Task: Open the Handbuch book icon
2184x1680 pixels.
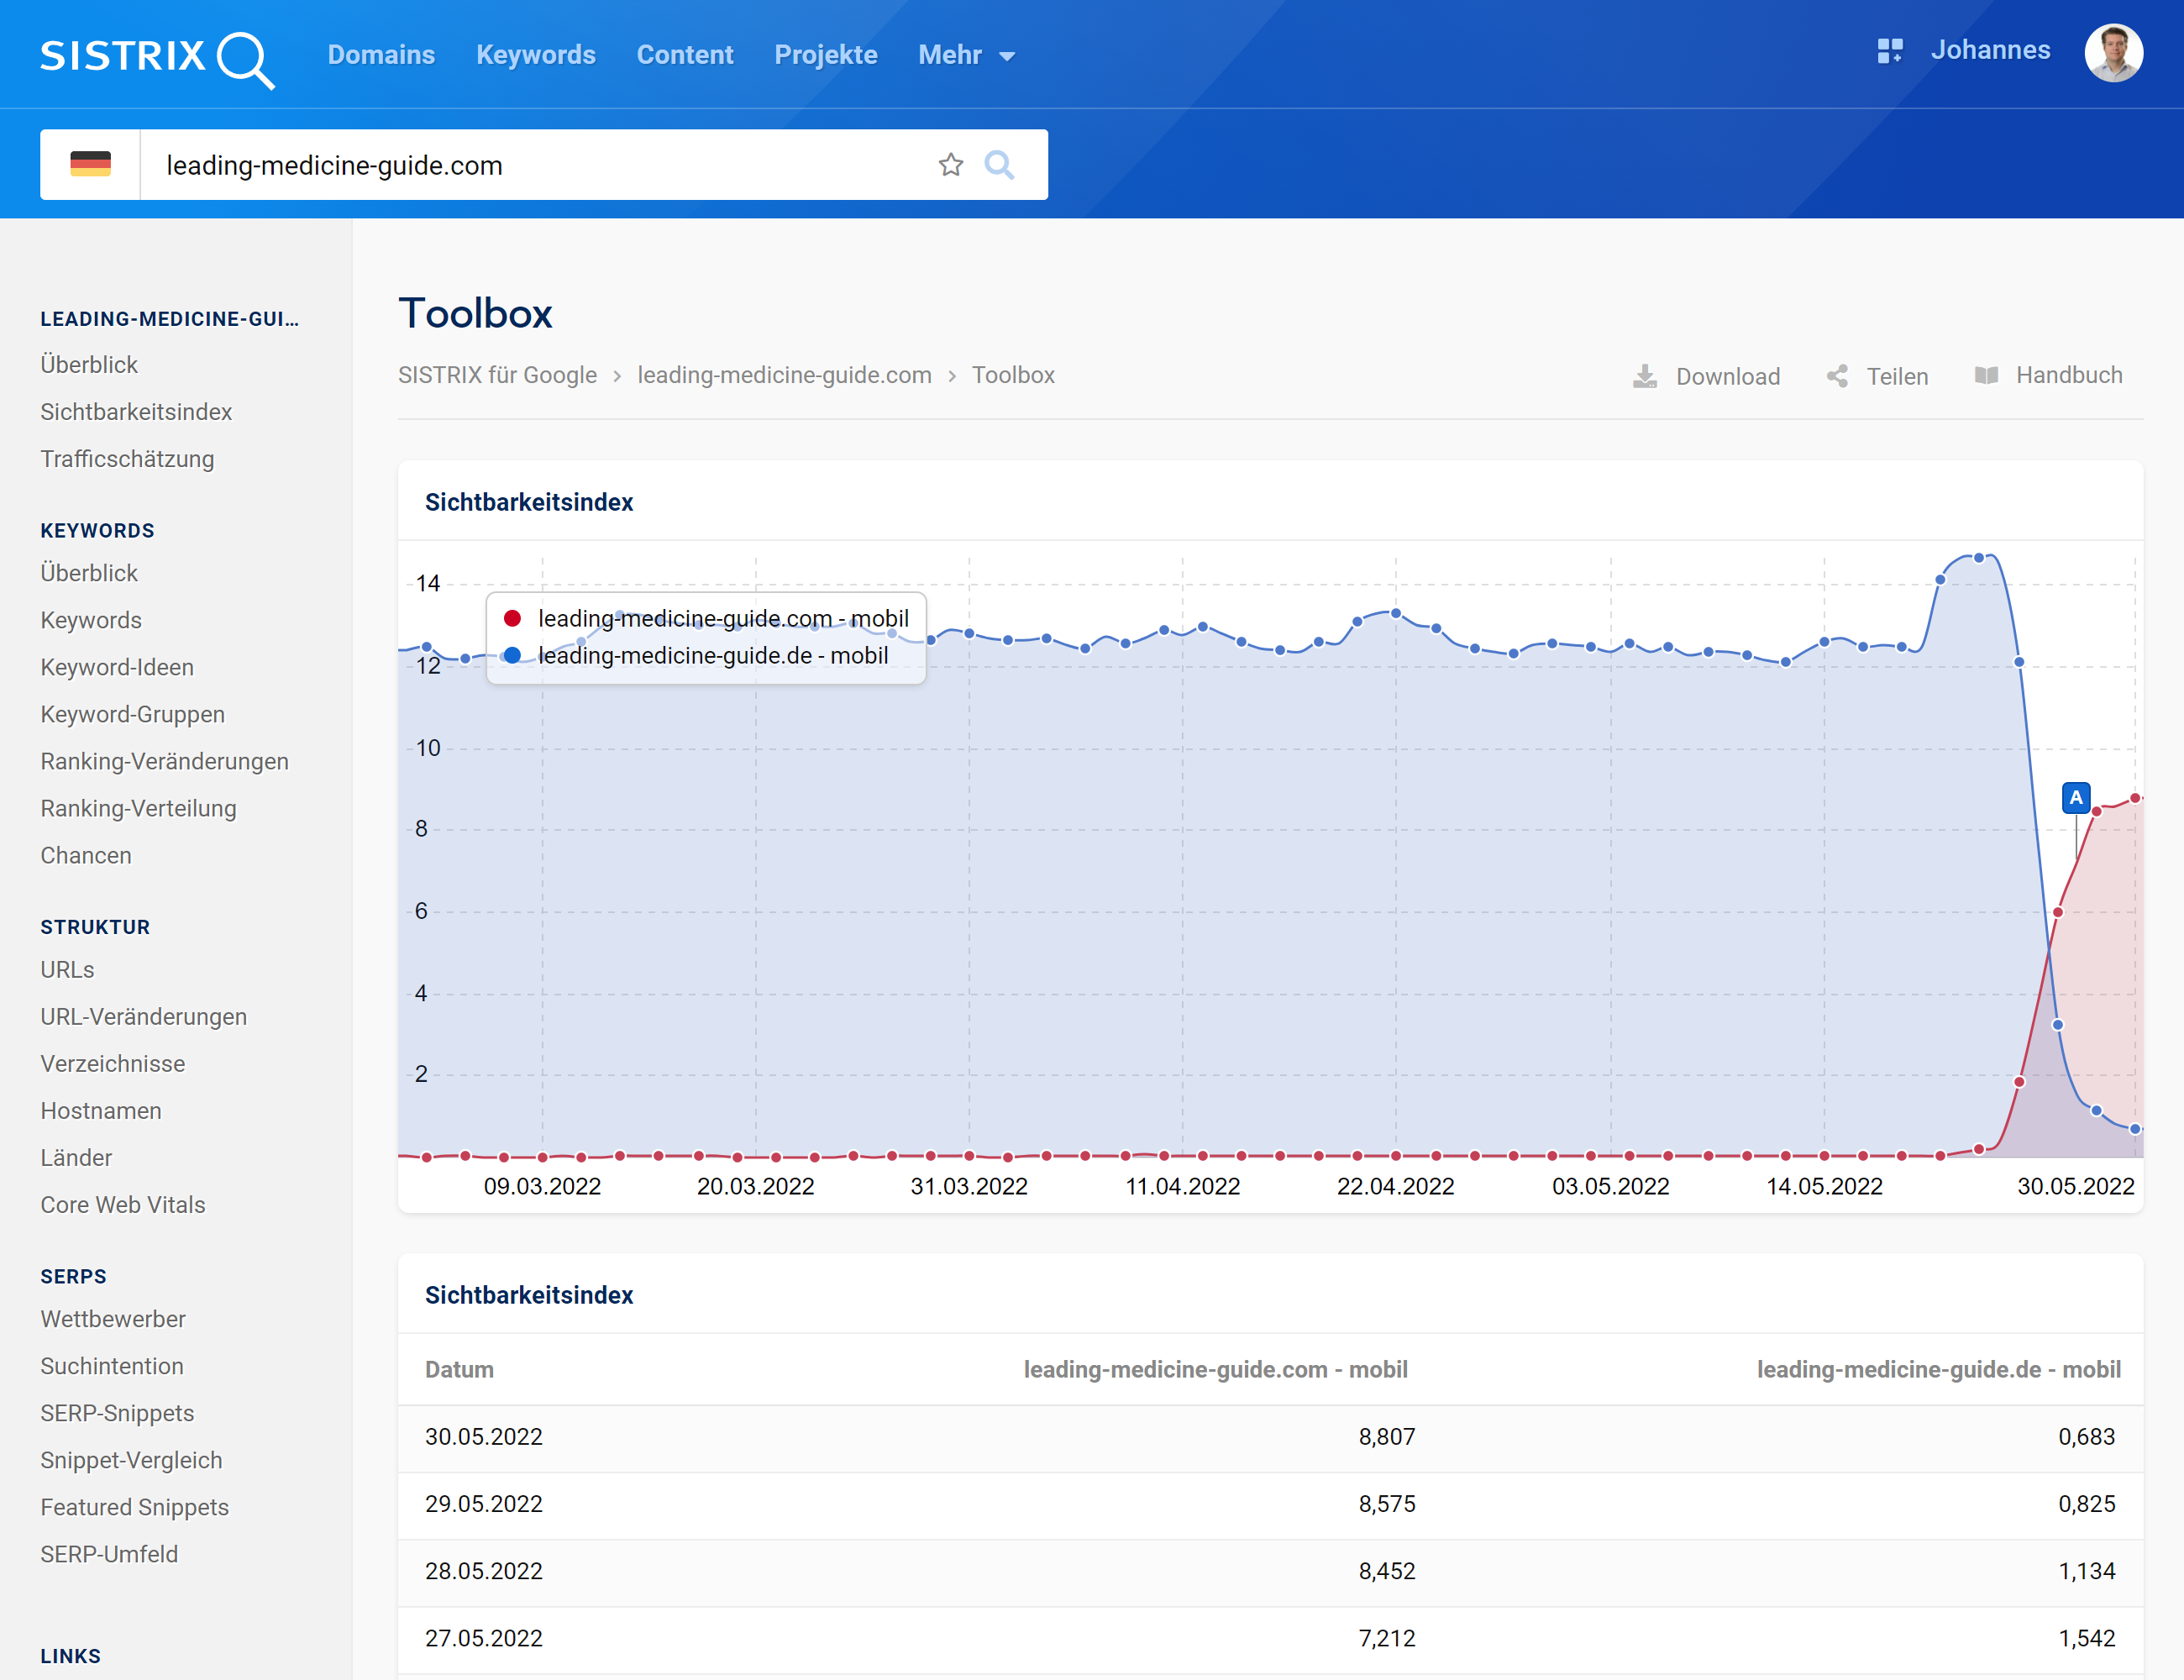Action: [1986, 375]
